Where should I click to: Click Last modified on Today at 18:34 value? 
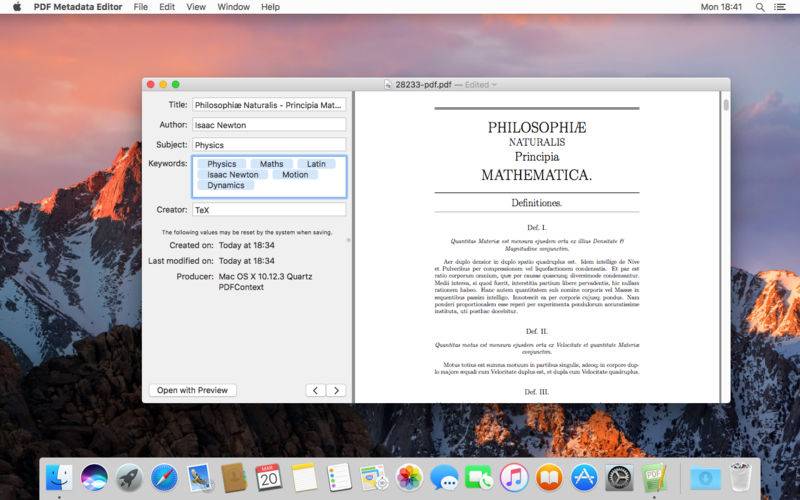(x=246, y=261)
